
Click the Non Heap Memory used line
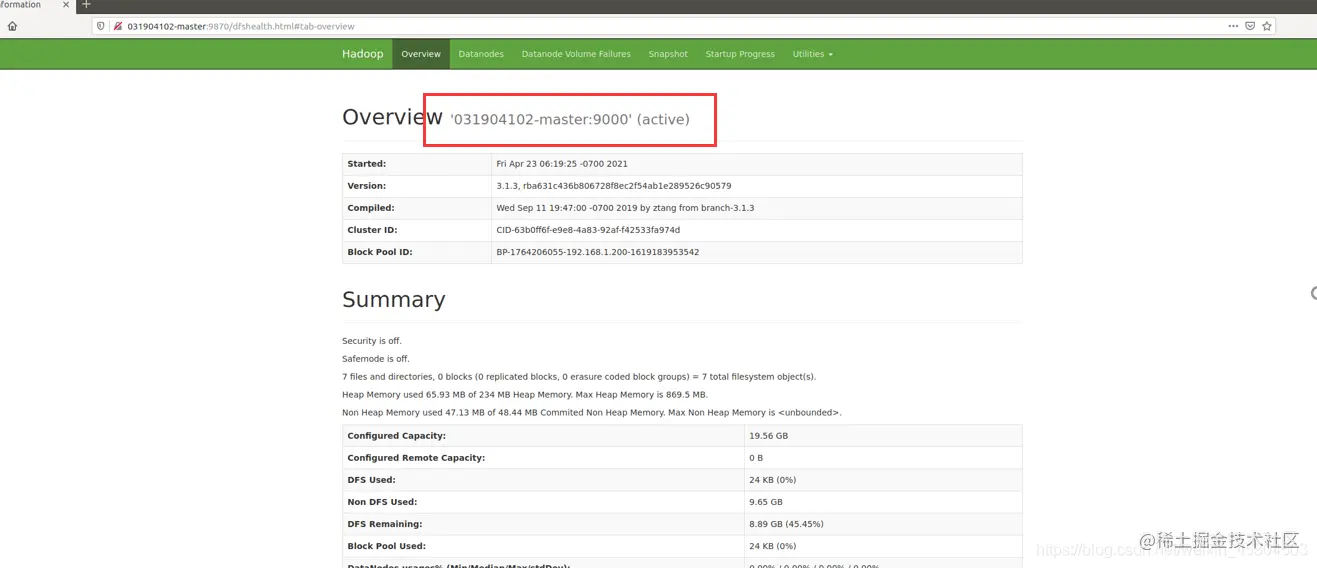[592, 413]
